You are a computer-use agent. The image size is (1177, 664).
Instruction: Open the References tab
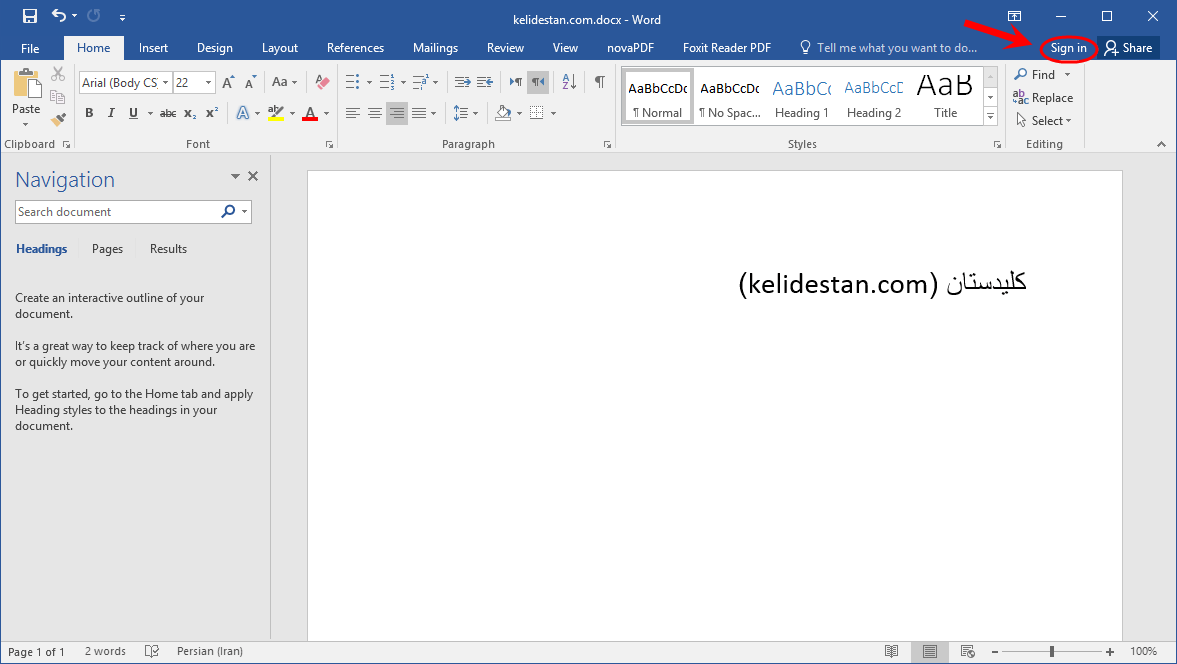pyautogui.click(x=355, y=48)
